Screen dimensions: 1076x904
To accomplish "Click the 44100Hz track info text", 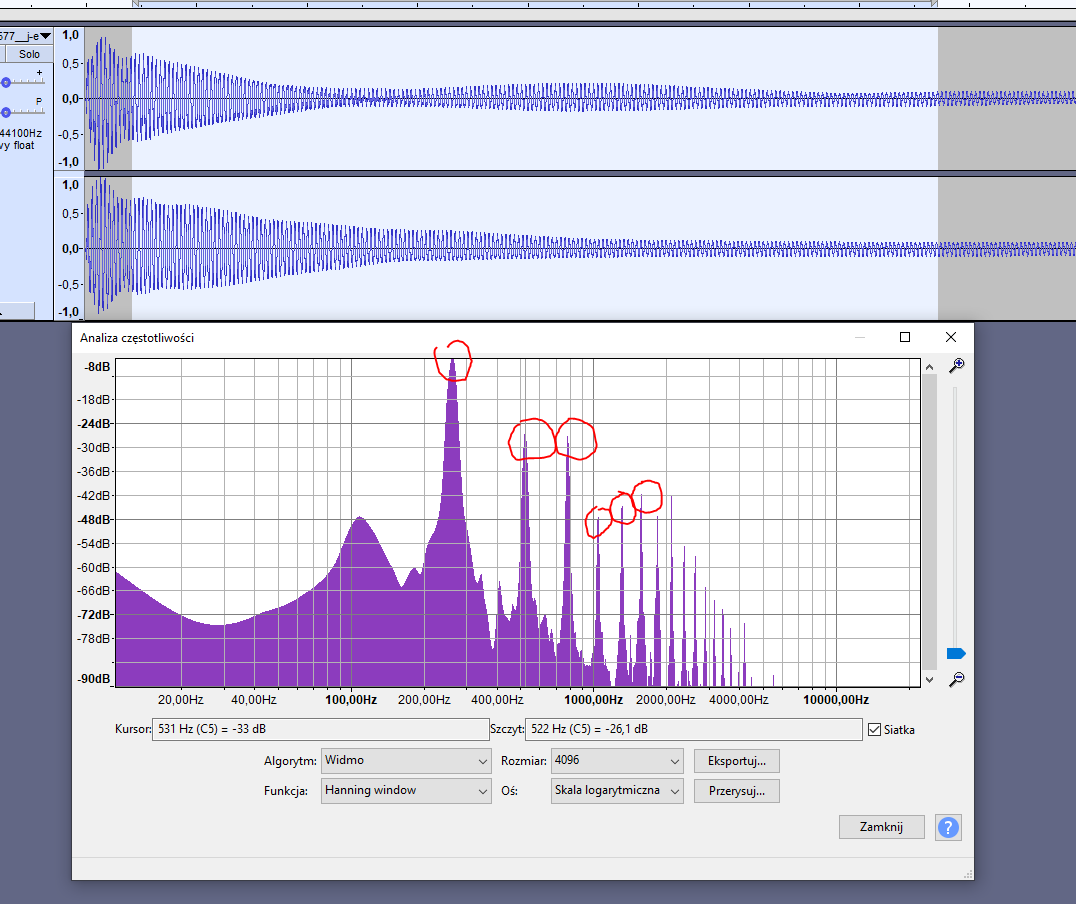I will pos(21,133).
